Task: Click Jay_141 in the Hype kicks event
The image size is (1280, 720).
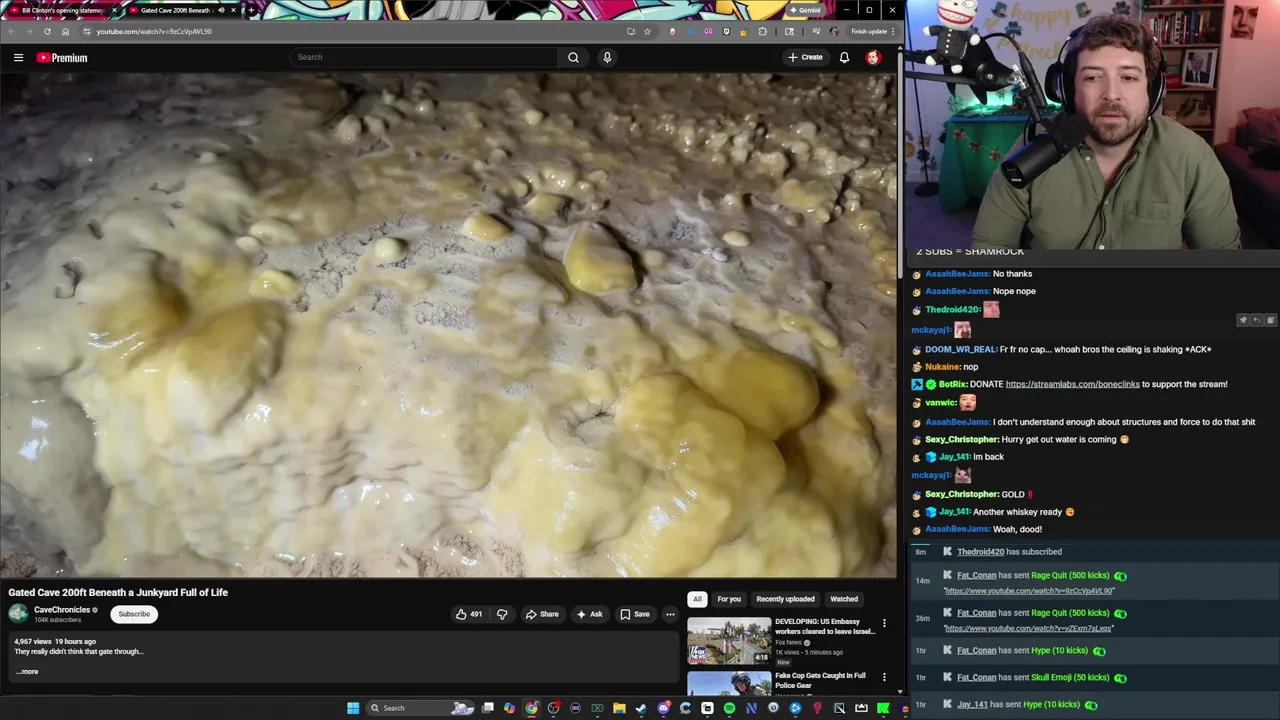Action: tap(972, 705)
